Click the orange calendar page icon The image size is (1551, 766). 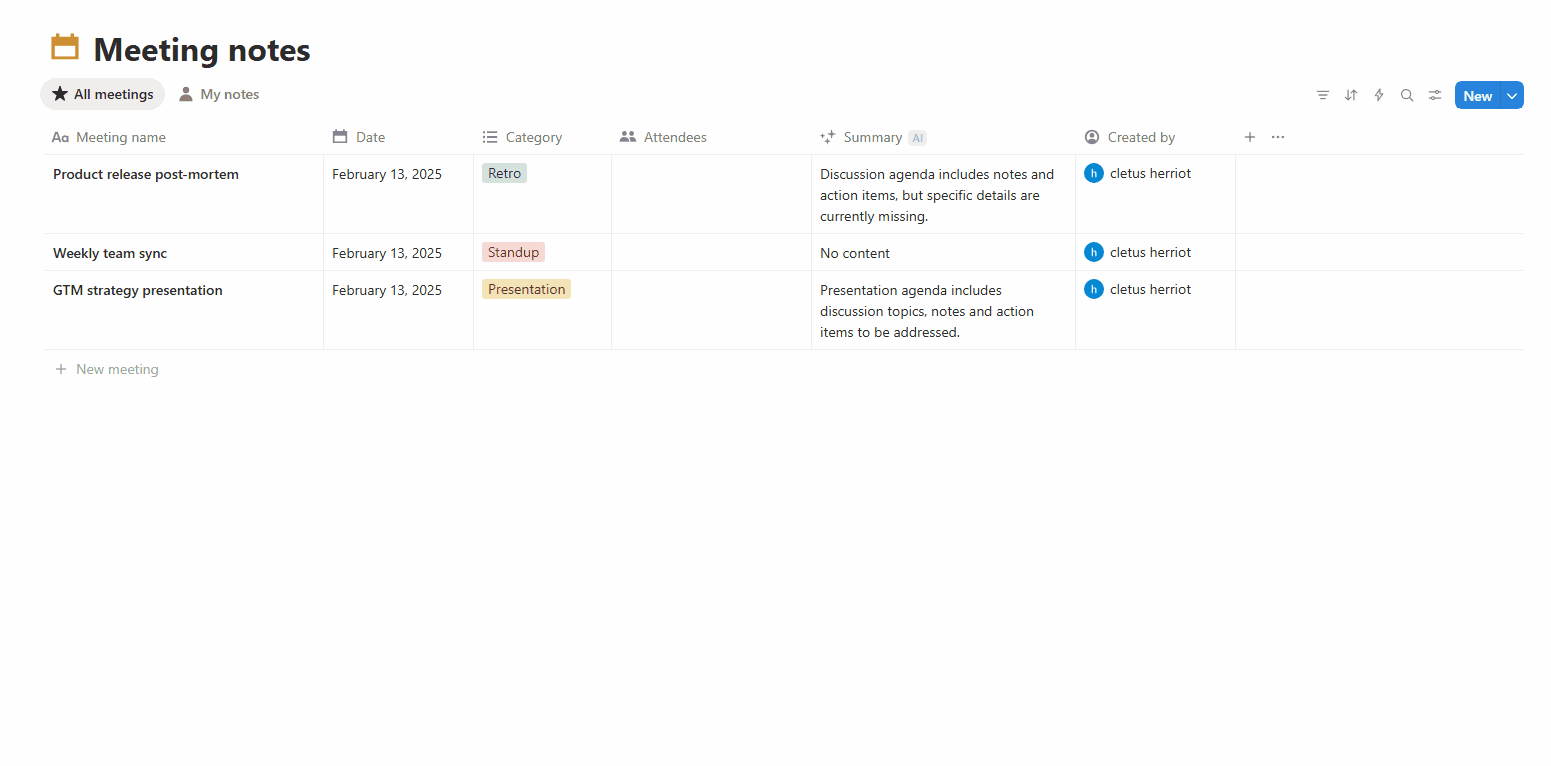pos(65,48)
